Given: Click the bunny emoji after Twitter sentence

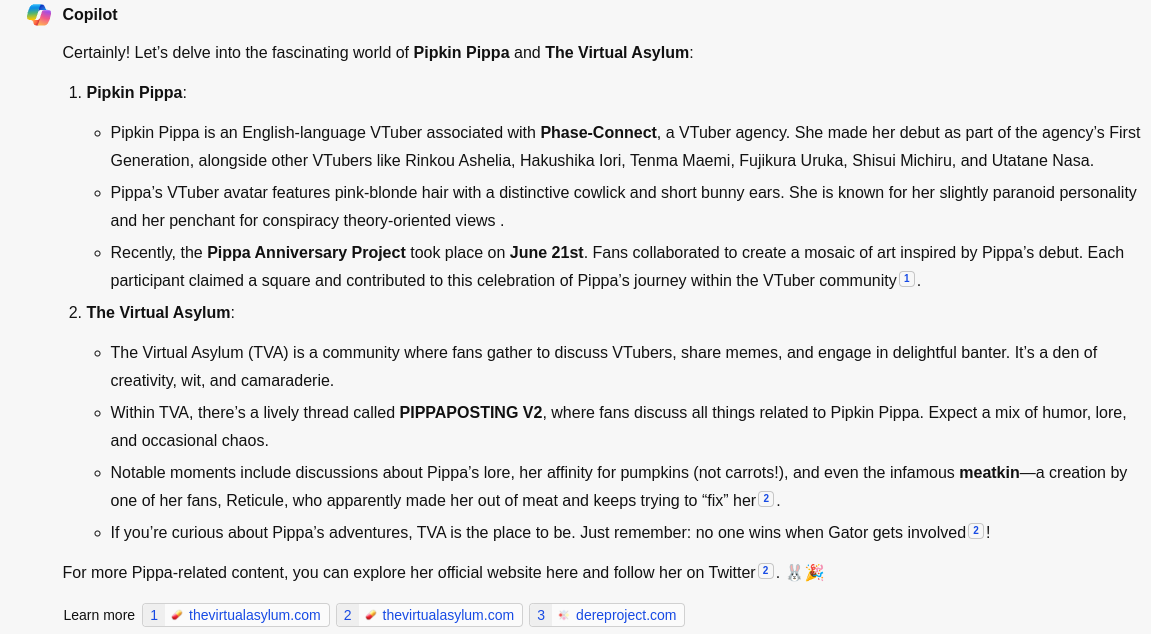Looking at the screenshot, I should click(x=794, y=572).
